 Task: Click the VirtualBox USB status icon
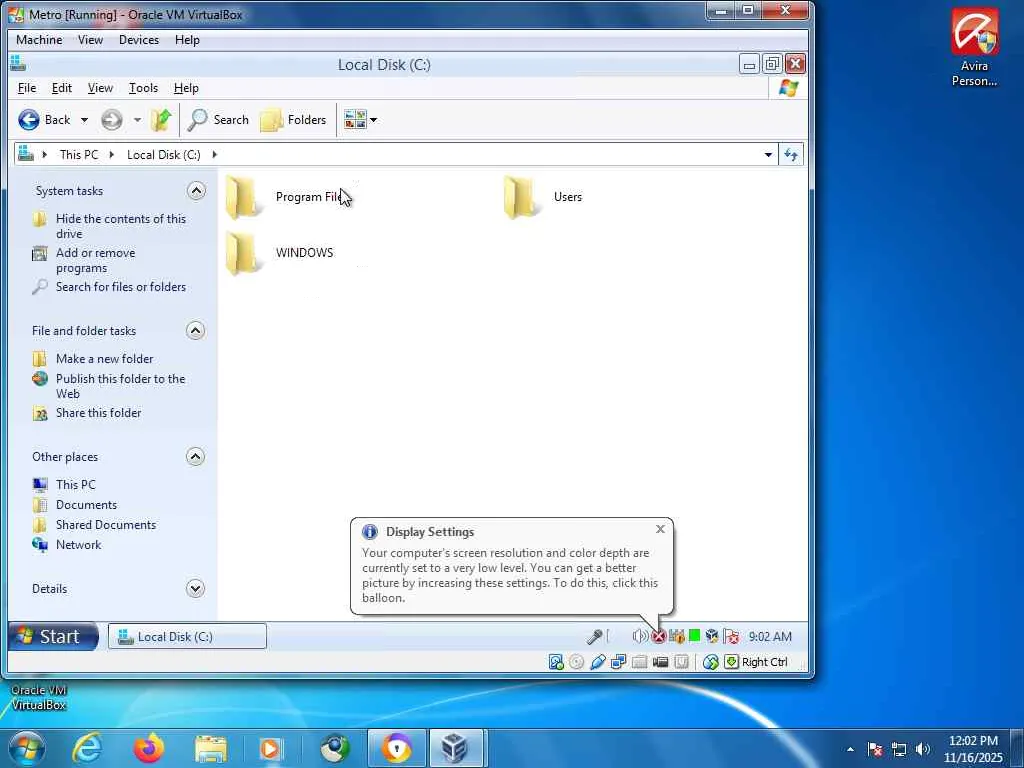(597, 662)
